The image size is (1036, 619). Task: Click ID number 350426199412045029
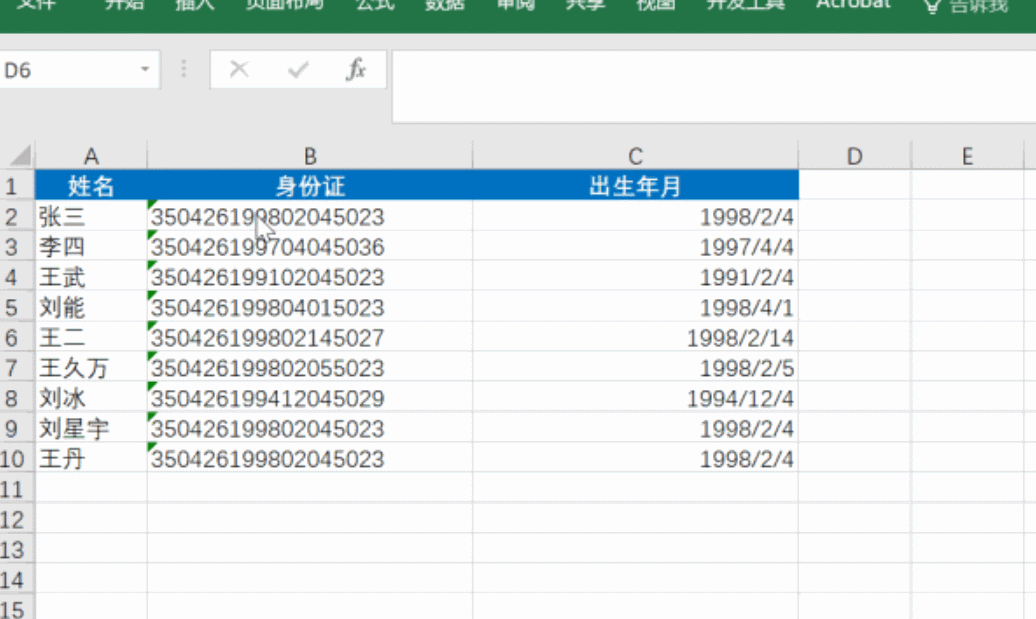[268, 398]
